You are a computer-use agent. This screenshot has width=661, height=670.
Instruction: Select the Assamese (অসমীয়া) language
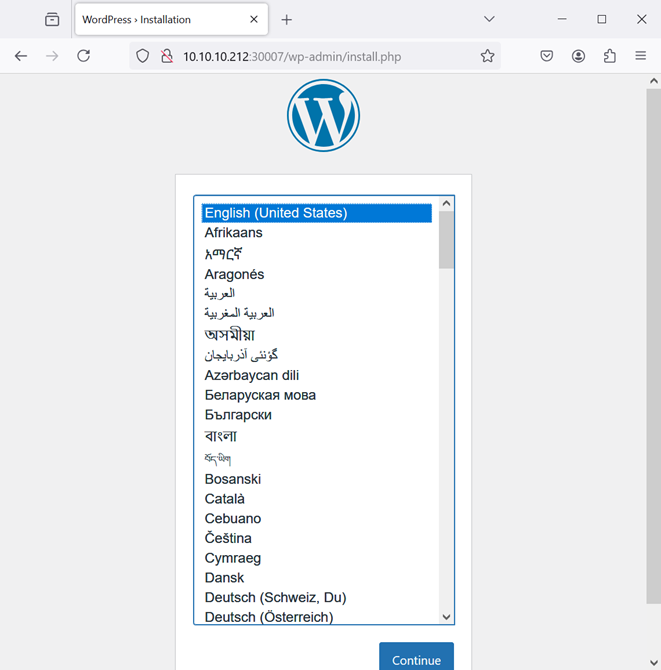point(317,335)
